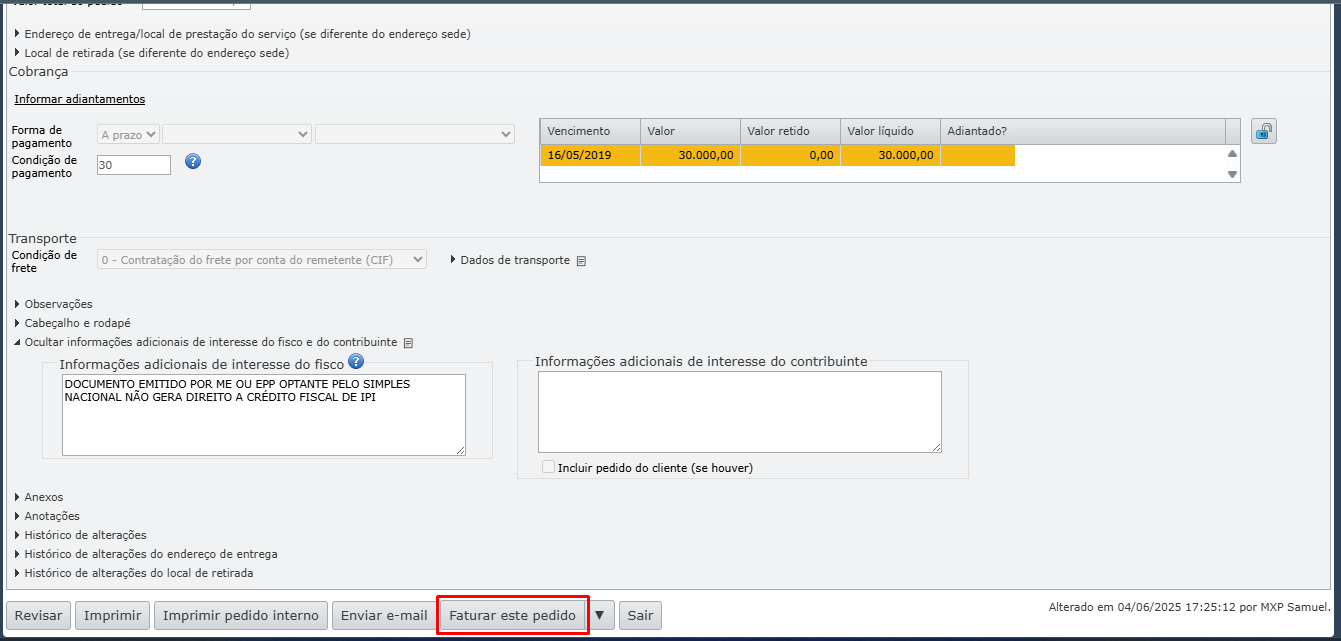Click Imprimir pedido interno button
The image size is (1341, 641).
240,615
